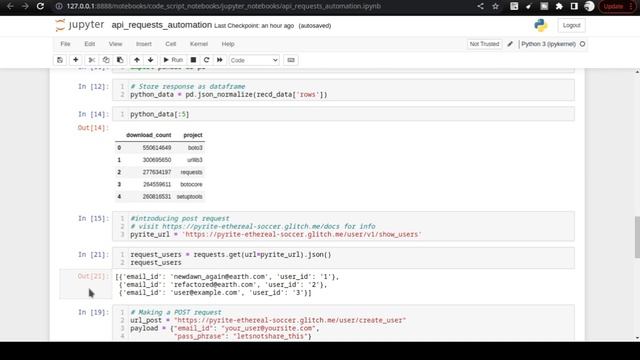Viewport: 640px width, 360px height.
Task: Go back with browser back arrow
Action: pyautogui.click(x=10, y=6)
